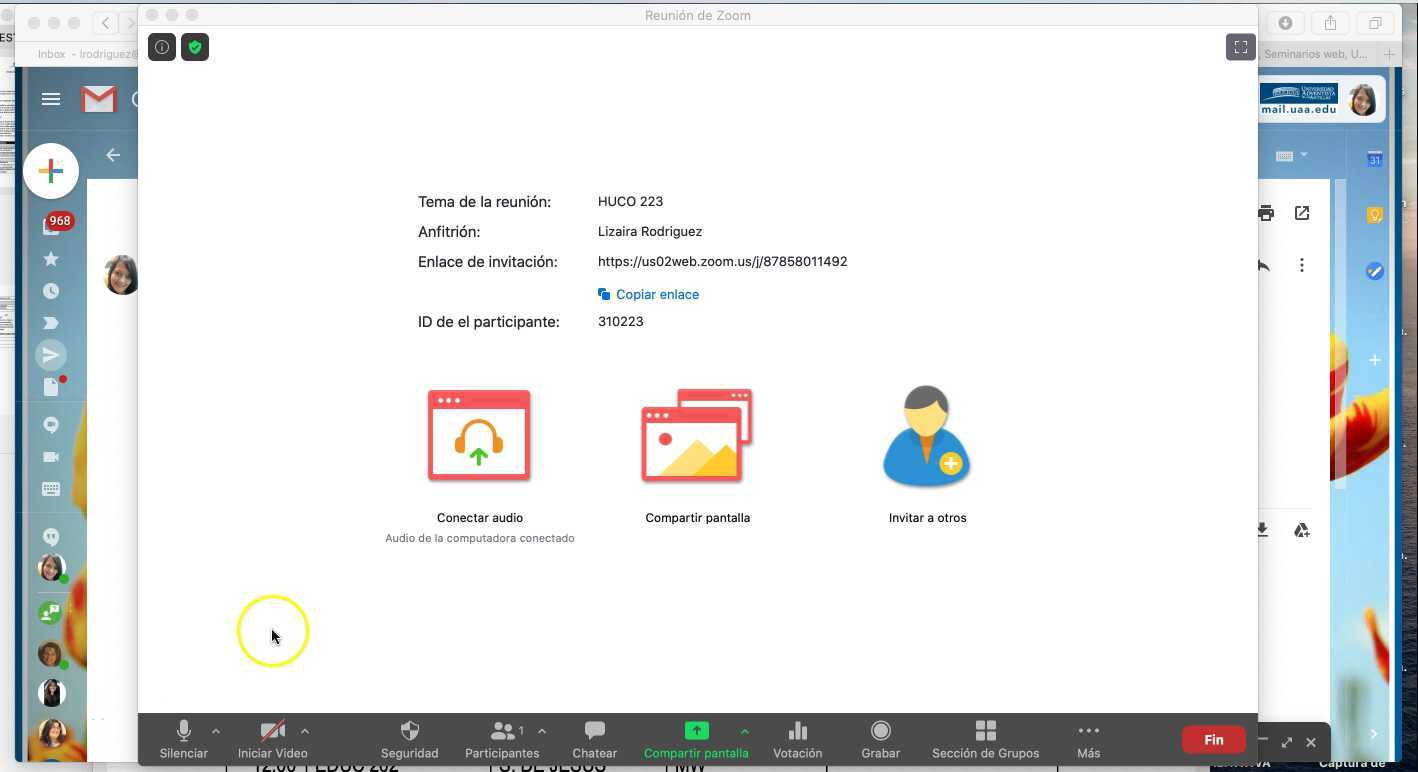This screenshot has height=772, width=1418.
Task: Enter full screen in Zoom window
Action: 1240,47
